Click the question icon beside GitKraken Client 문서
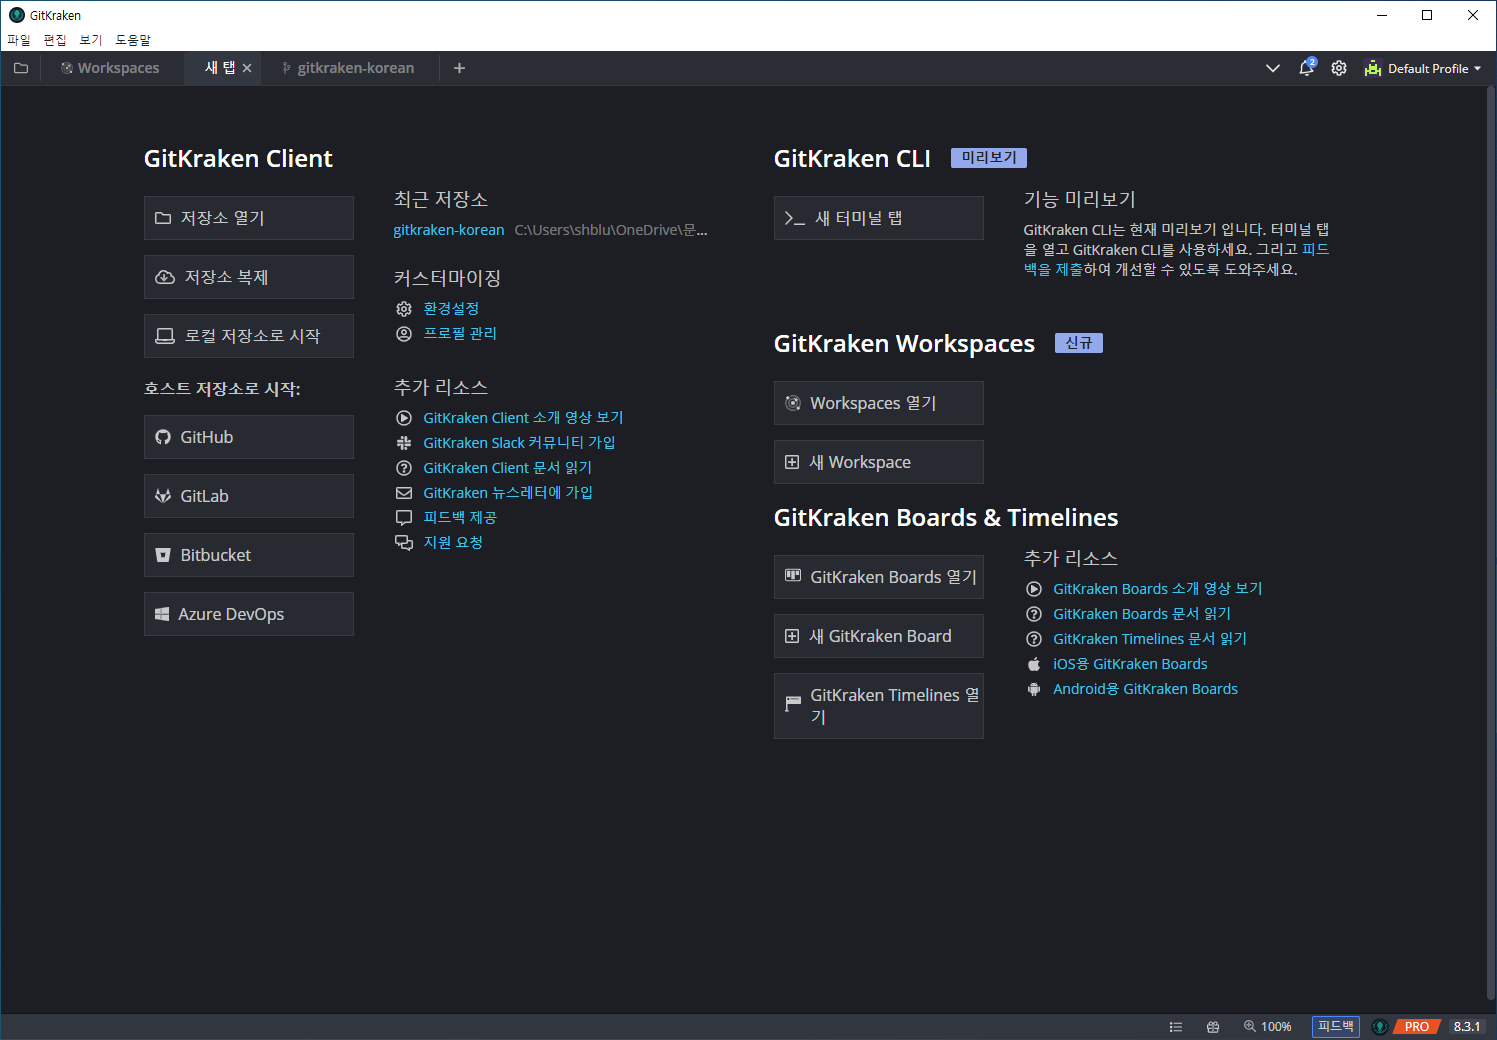Image resolution: width=1497 pixels, height=1040 pixels. 404,468
